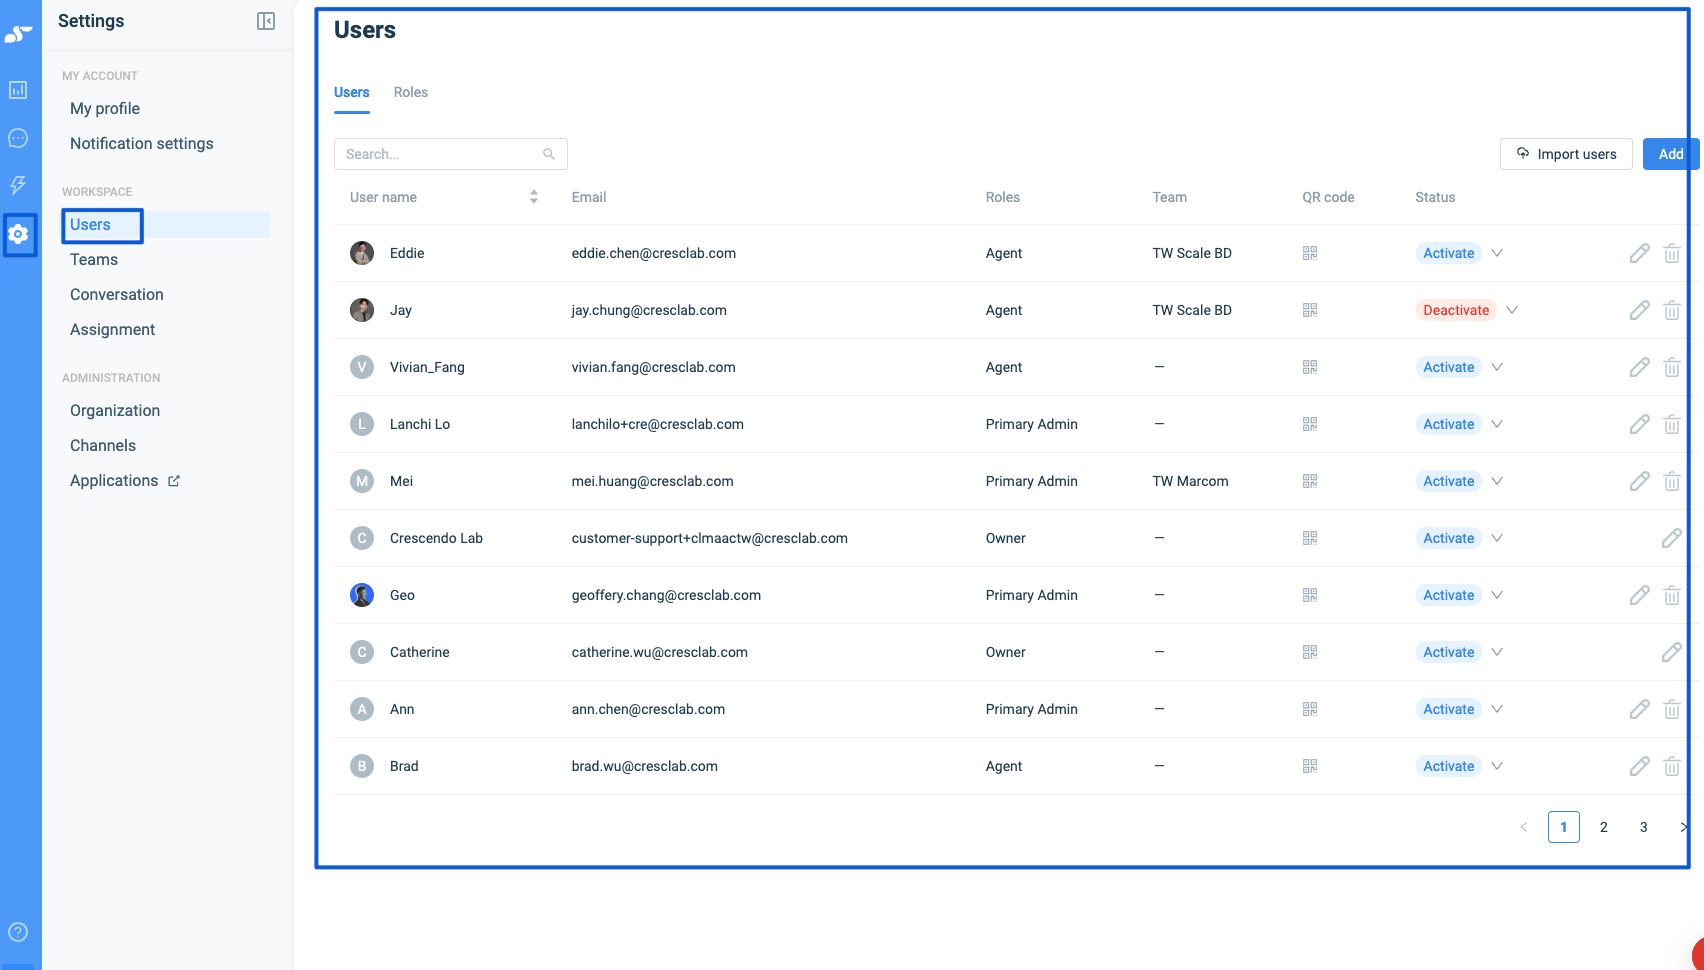Expand status dropdown for Eddie
The width and height of the screenshot is (1704, 970).
point(1497,253)
